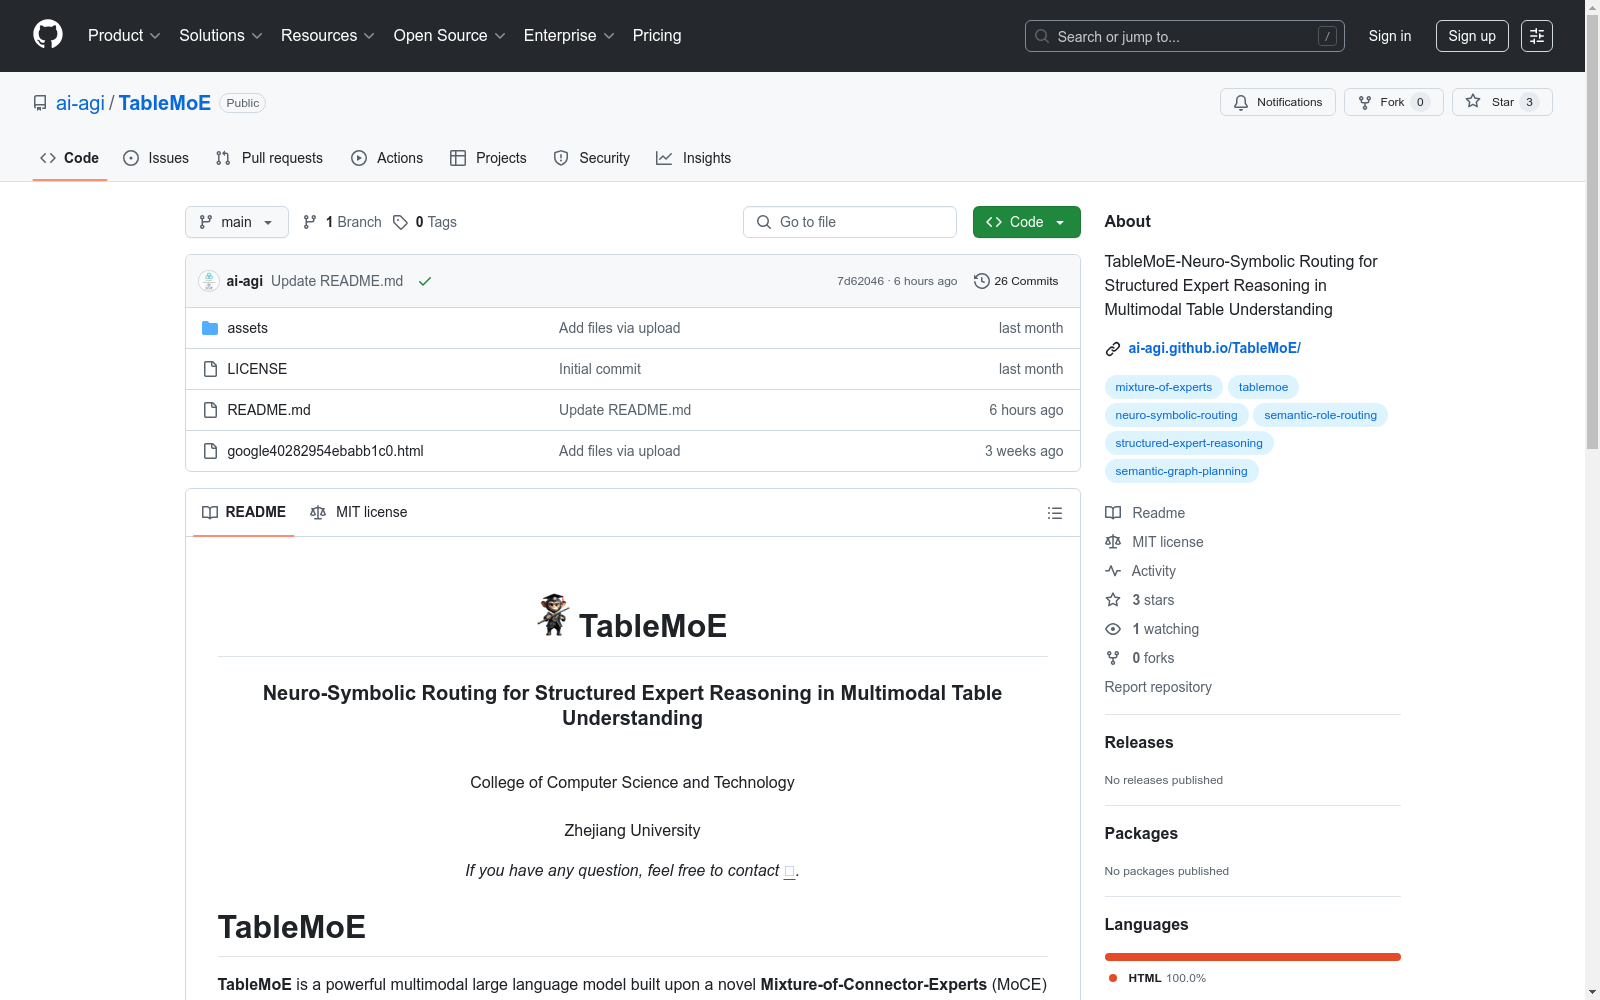Click the scale icon beside sidebar MIT license
The height and width of the screenshot is (1000, 1600).
[x=1113, y=542]
